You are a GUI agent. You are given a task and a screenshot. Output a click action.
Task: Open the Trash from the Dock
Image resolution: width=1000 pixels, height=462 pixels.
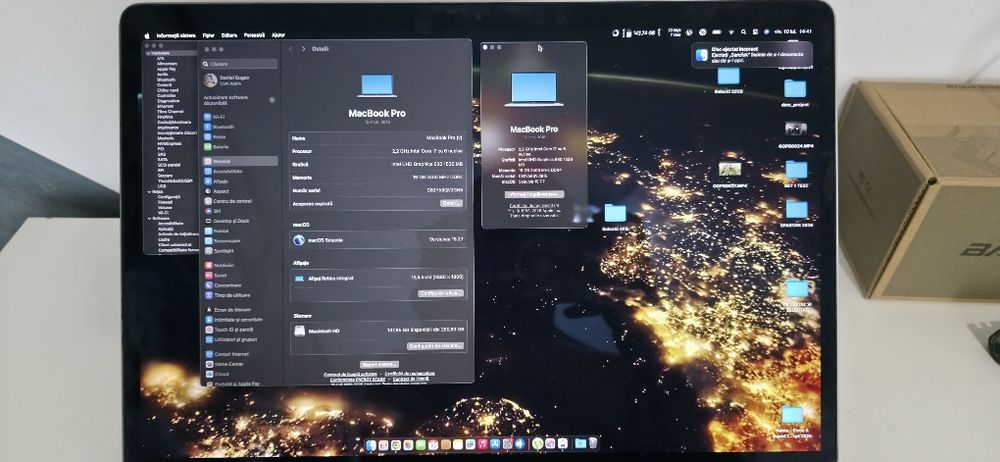click(593, 443)
